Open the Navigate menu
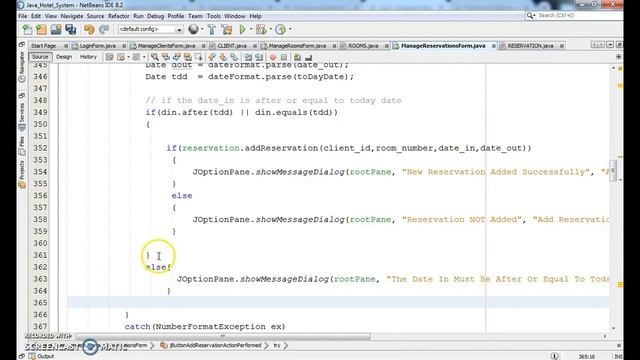Image resolution: width=640 pixels, height=360 pixels. click(72, 16)
